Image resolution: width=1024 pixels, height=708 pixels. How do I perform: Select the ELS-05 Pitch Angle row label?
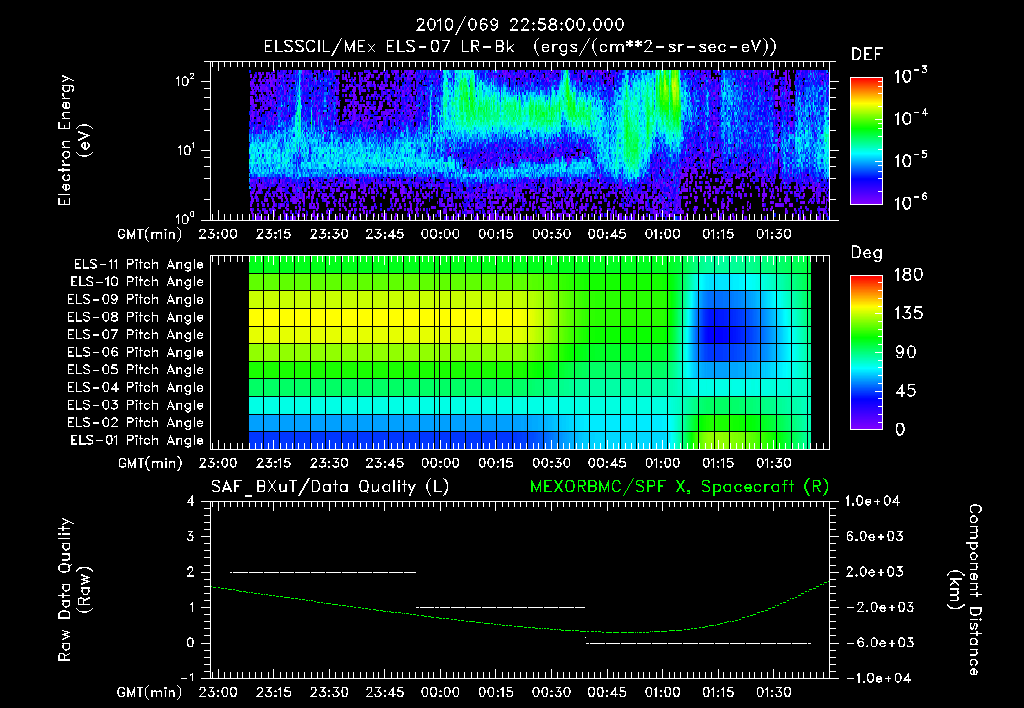[x=136, y=370]
